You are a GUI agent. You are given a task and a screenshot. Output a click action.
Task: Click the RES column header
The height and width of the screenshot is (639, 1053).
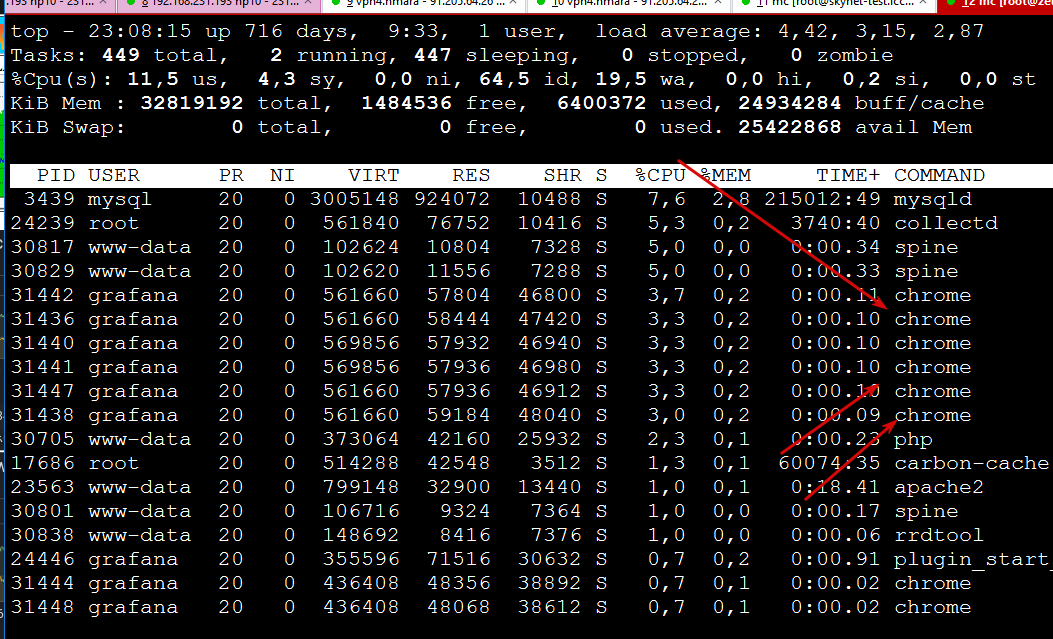pyautogui.click(x=471, y=176)
